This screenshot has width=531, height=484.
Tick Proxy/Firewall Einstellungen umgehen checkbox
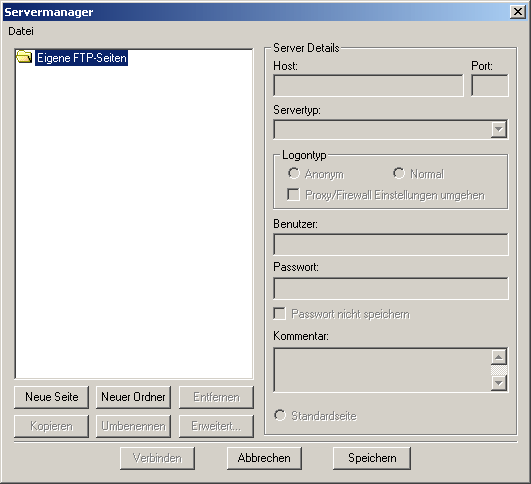point(293,194)
